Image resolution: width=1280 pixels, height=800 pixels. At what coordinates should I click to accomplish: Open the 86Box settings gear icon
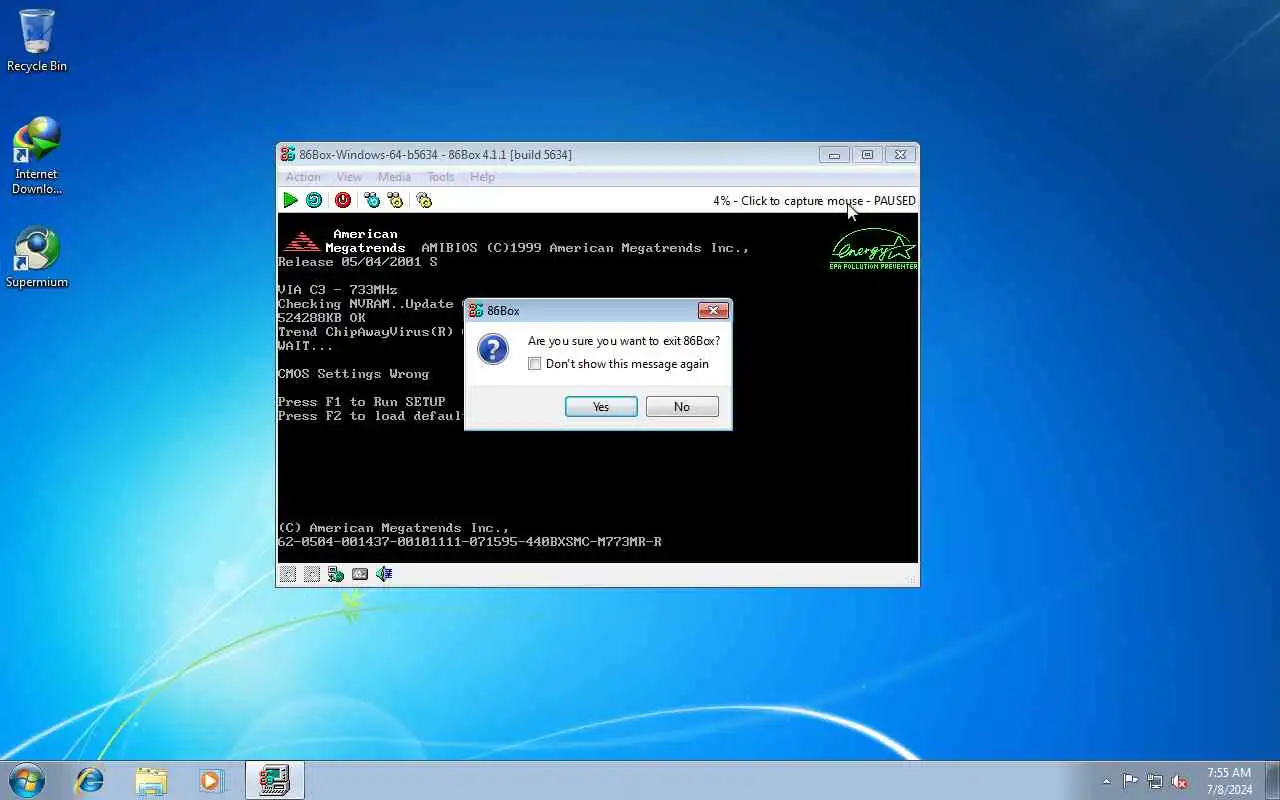tap(424, 200)
